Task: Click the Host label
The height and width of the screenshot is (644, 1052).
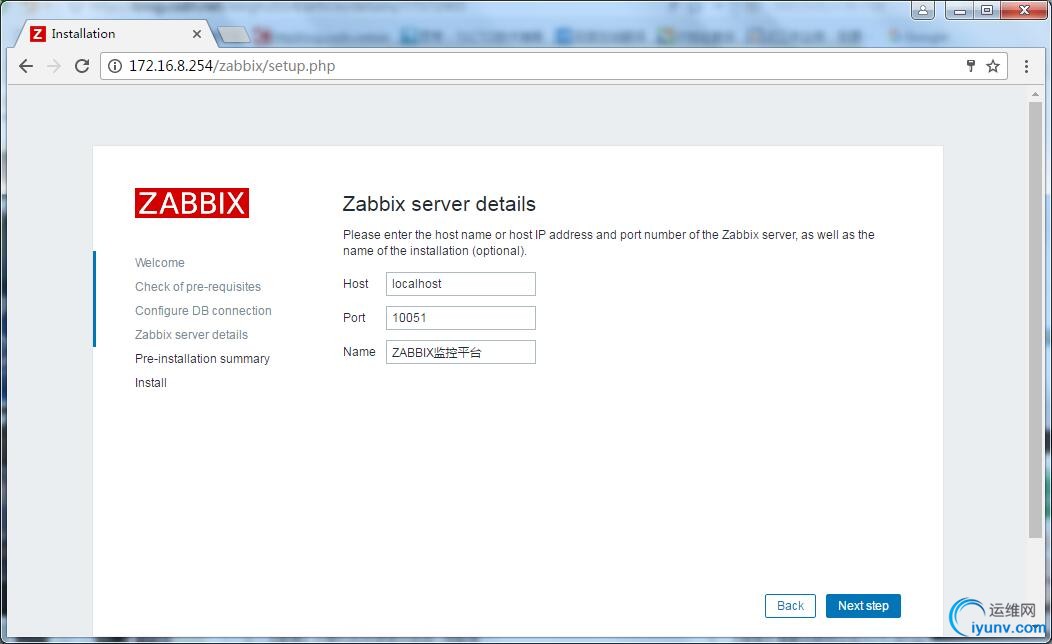Action: (356, 284)
